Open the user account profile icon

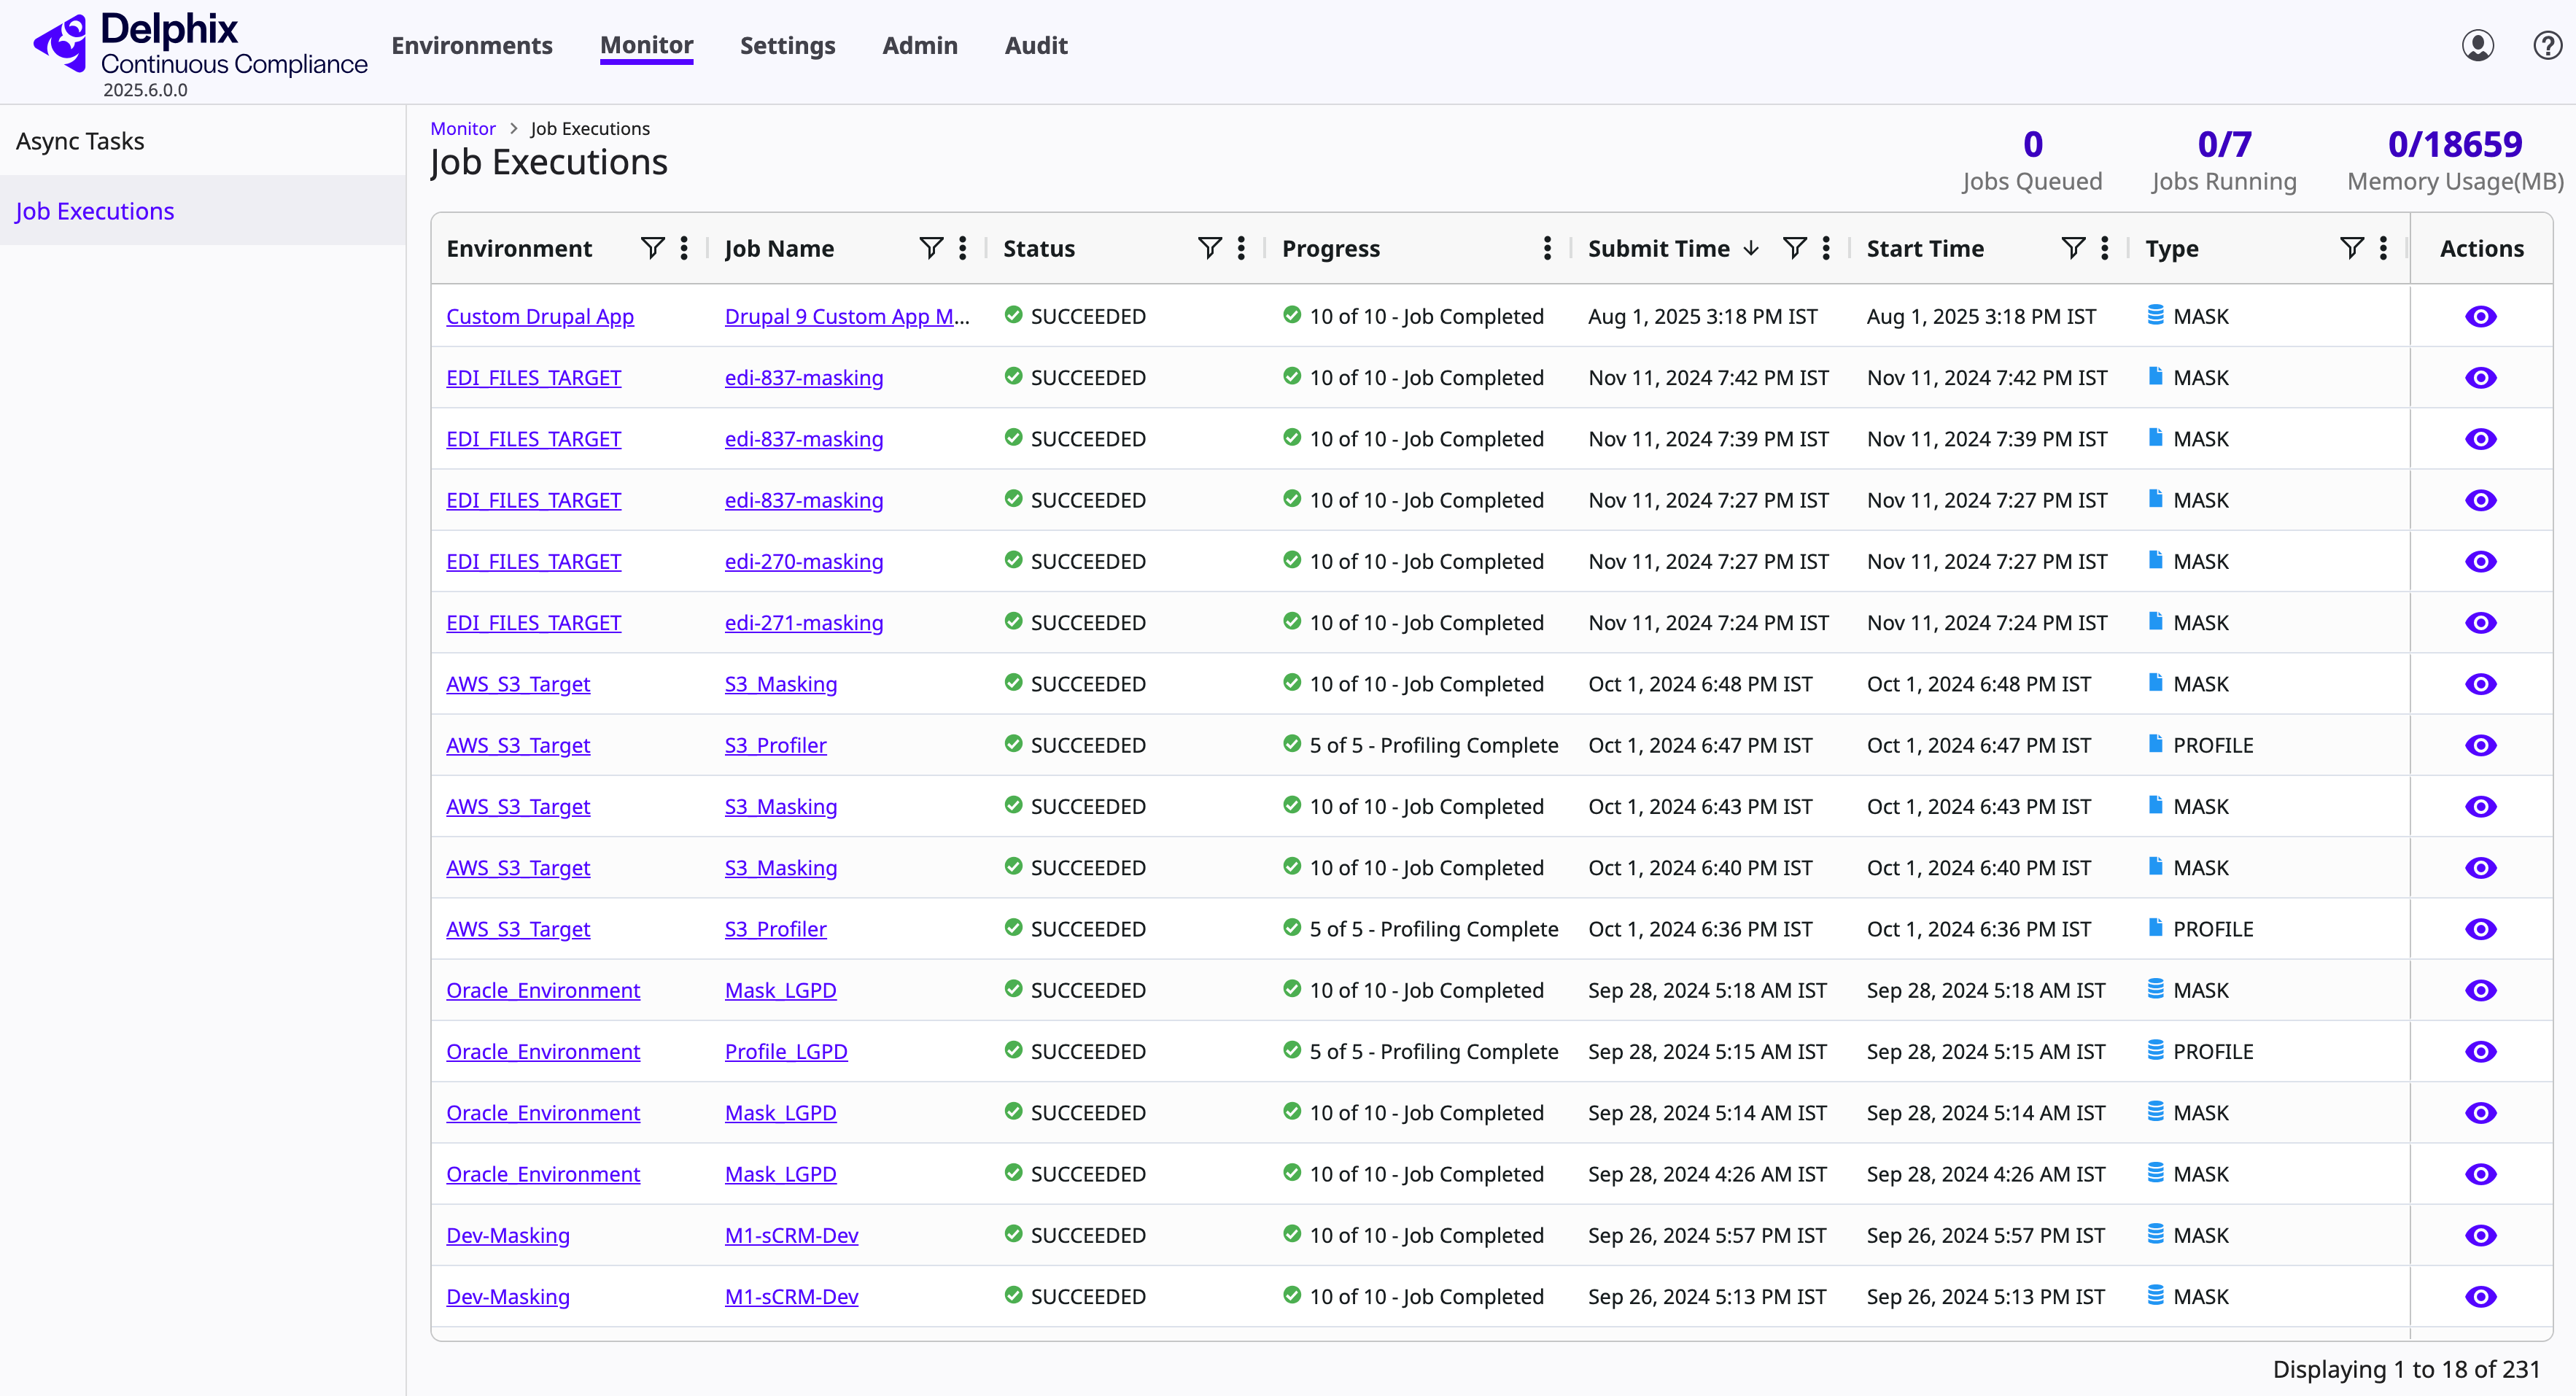tap(2477, 46)
